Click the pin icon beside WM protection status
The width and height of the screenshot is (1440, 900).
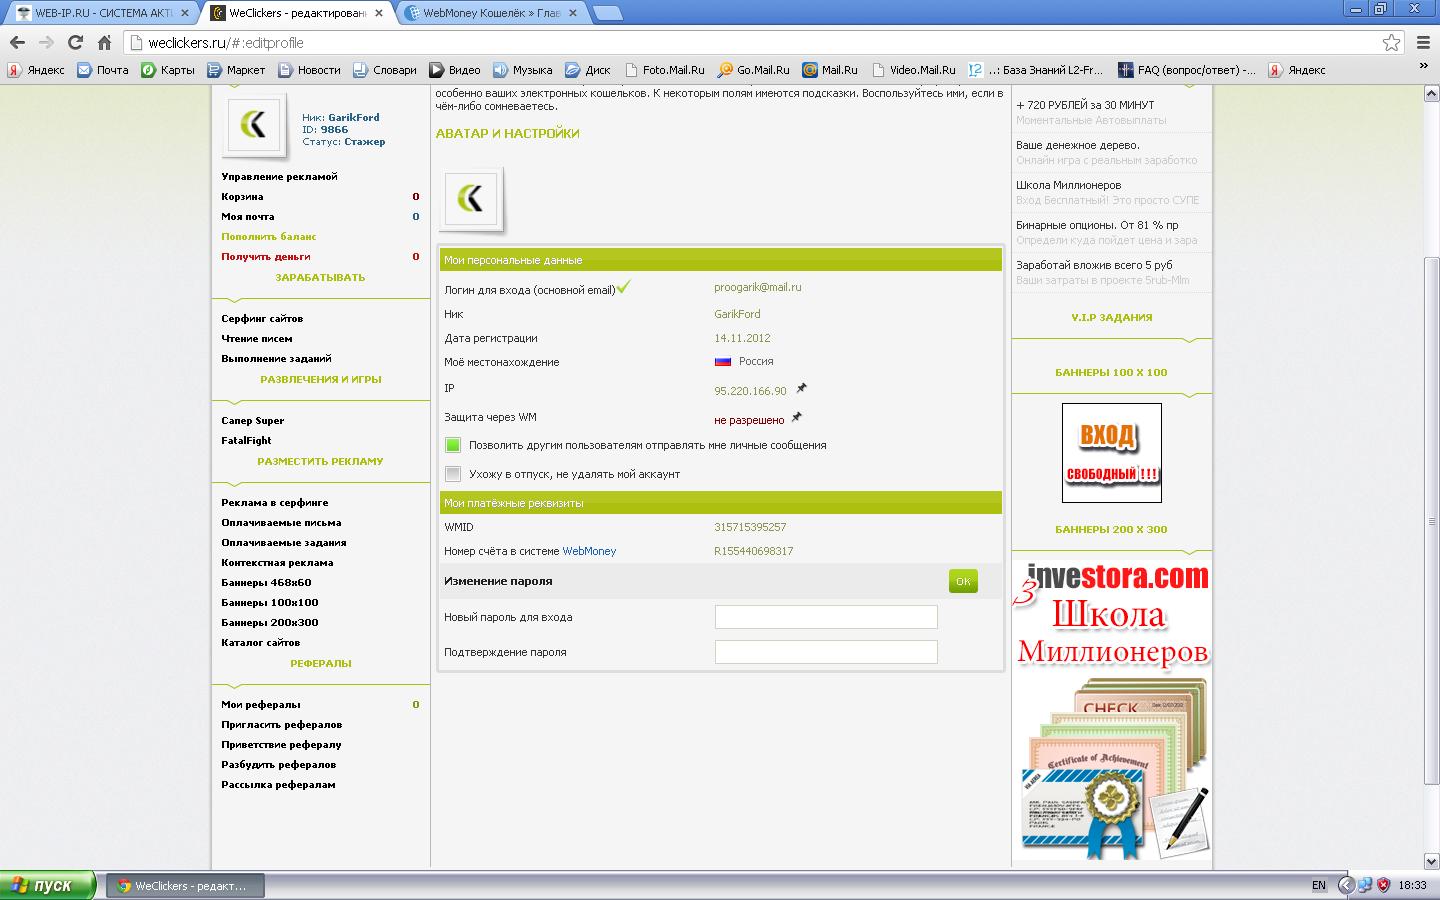(x=797, y=417)
